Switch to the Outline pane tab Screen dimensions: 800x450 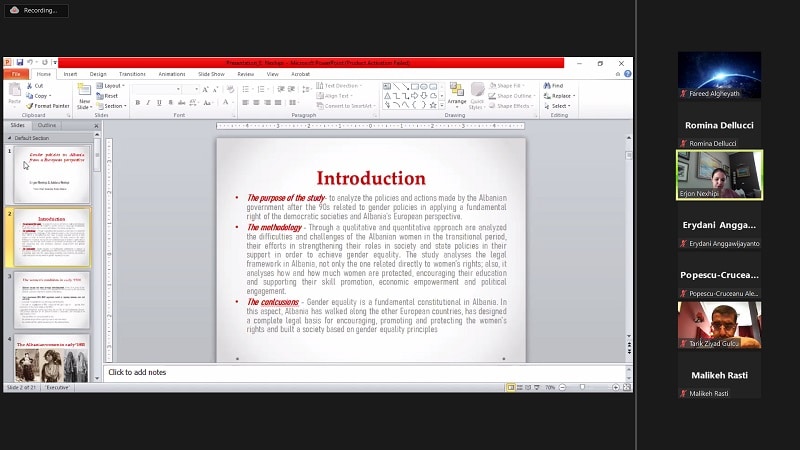47,125
